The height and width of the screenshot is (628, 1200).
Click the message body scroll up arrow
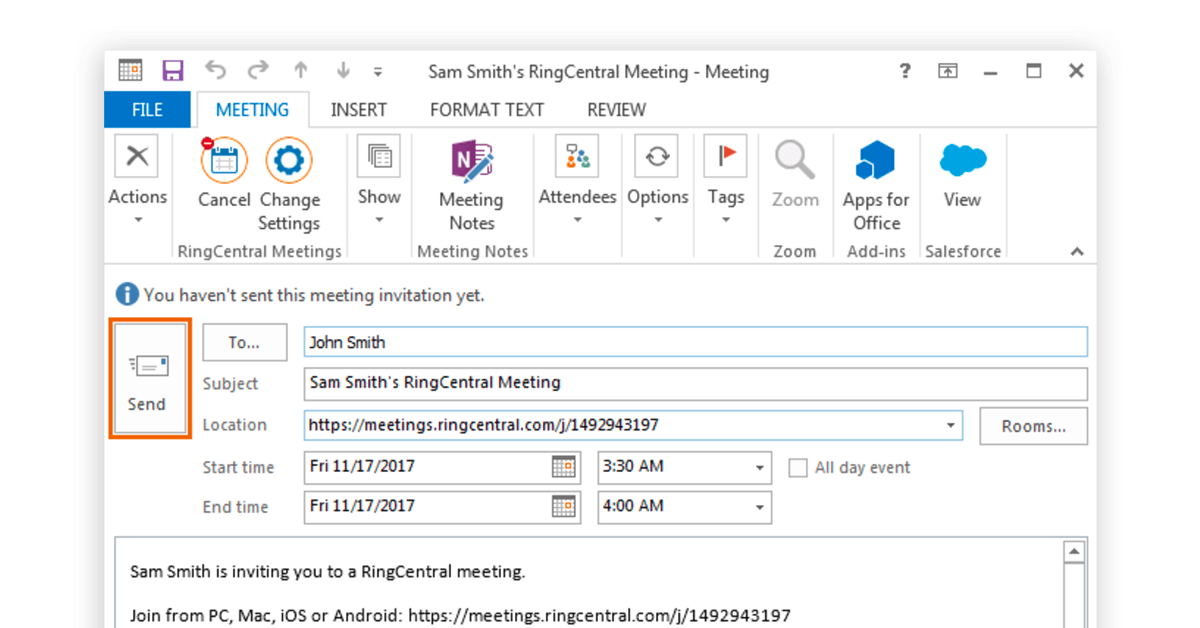1074,551
